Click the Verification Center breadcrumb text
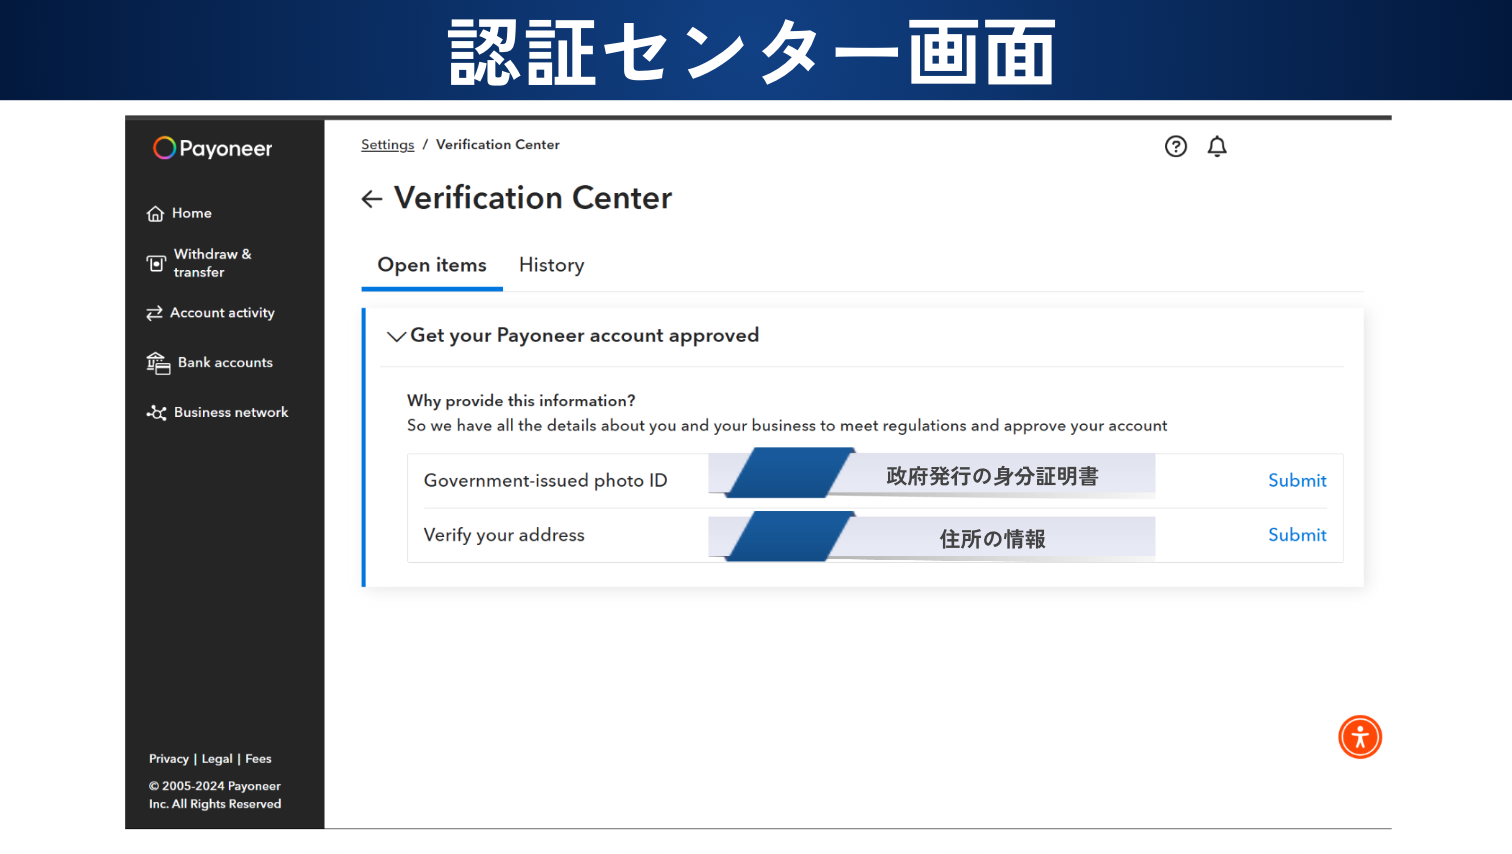This screenshot has height=854, width=1512. [497, 145]
